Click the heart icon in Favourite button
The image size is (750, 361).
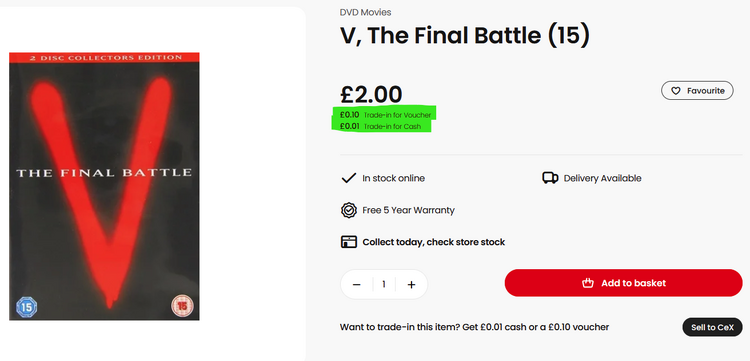click(x=675, y=91)
